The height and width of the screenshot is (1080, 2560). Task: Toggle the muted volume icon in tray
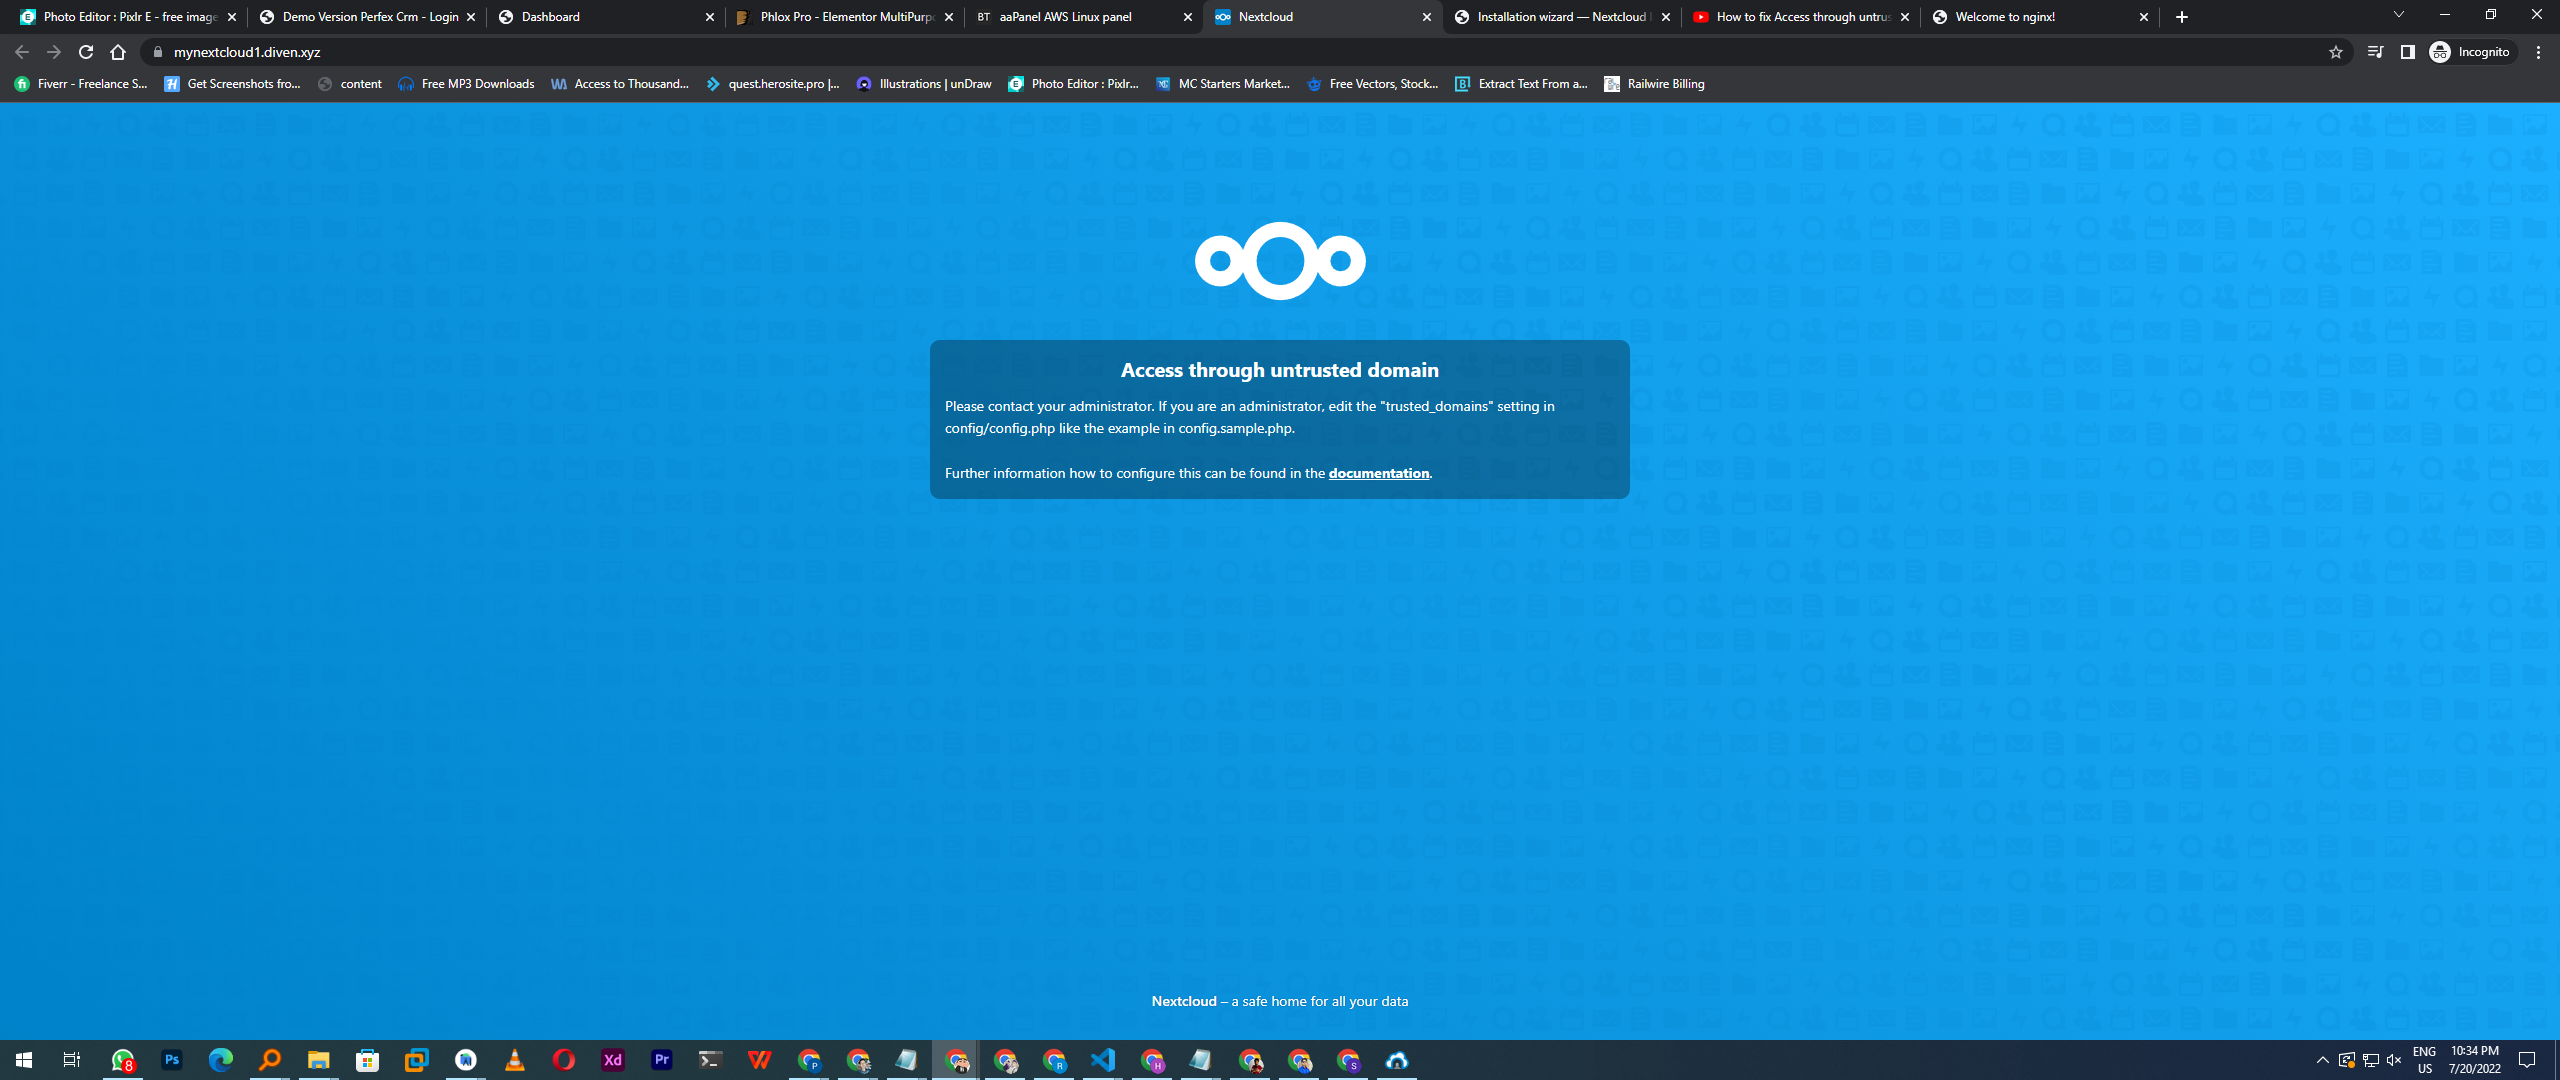tap(2393, 1060)
